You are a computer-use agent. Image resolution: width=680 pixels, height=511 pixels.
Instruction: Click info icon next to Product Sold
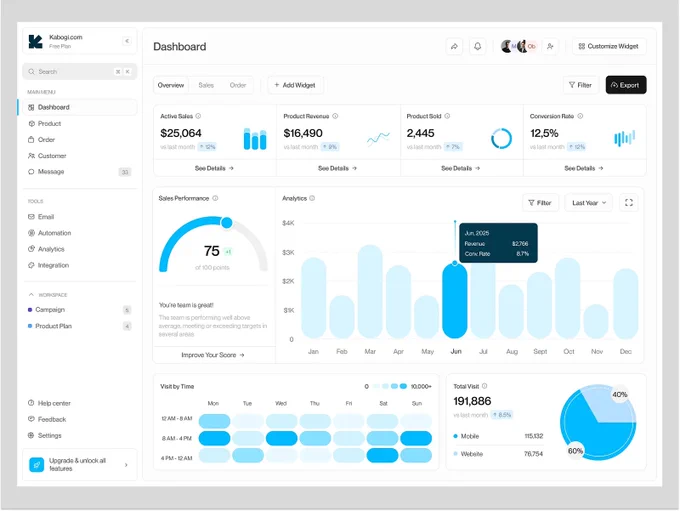[x=447, y=116]
